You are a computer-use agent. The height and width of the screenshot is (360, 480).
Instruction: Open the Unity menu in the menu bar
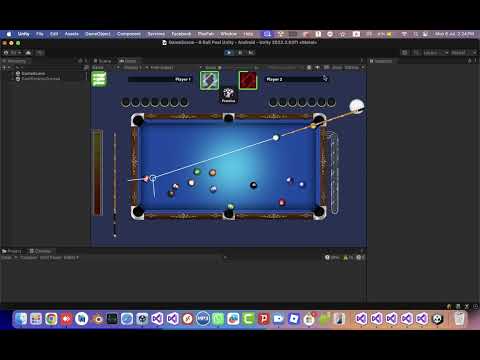point(23,34)
